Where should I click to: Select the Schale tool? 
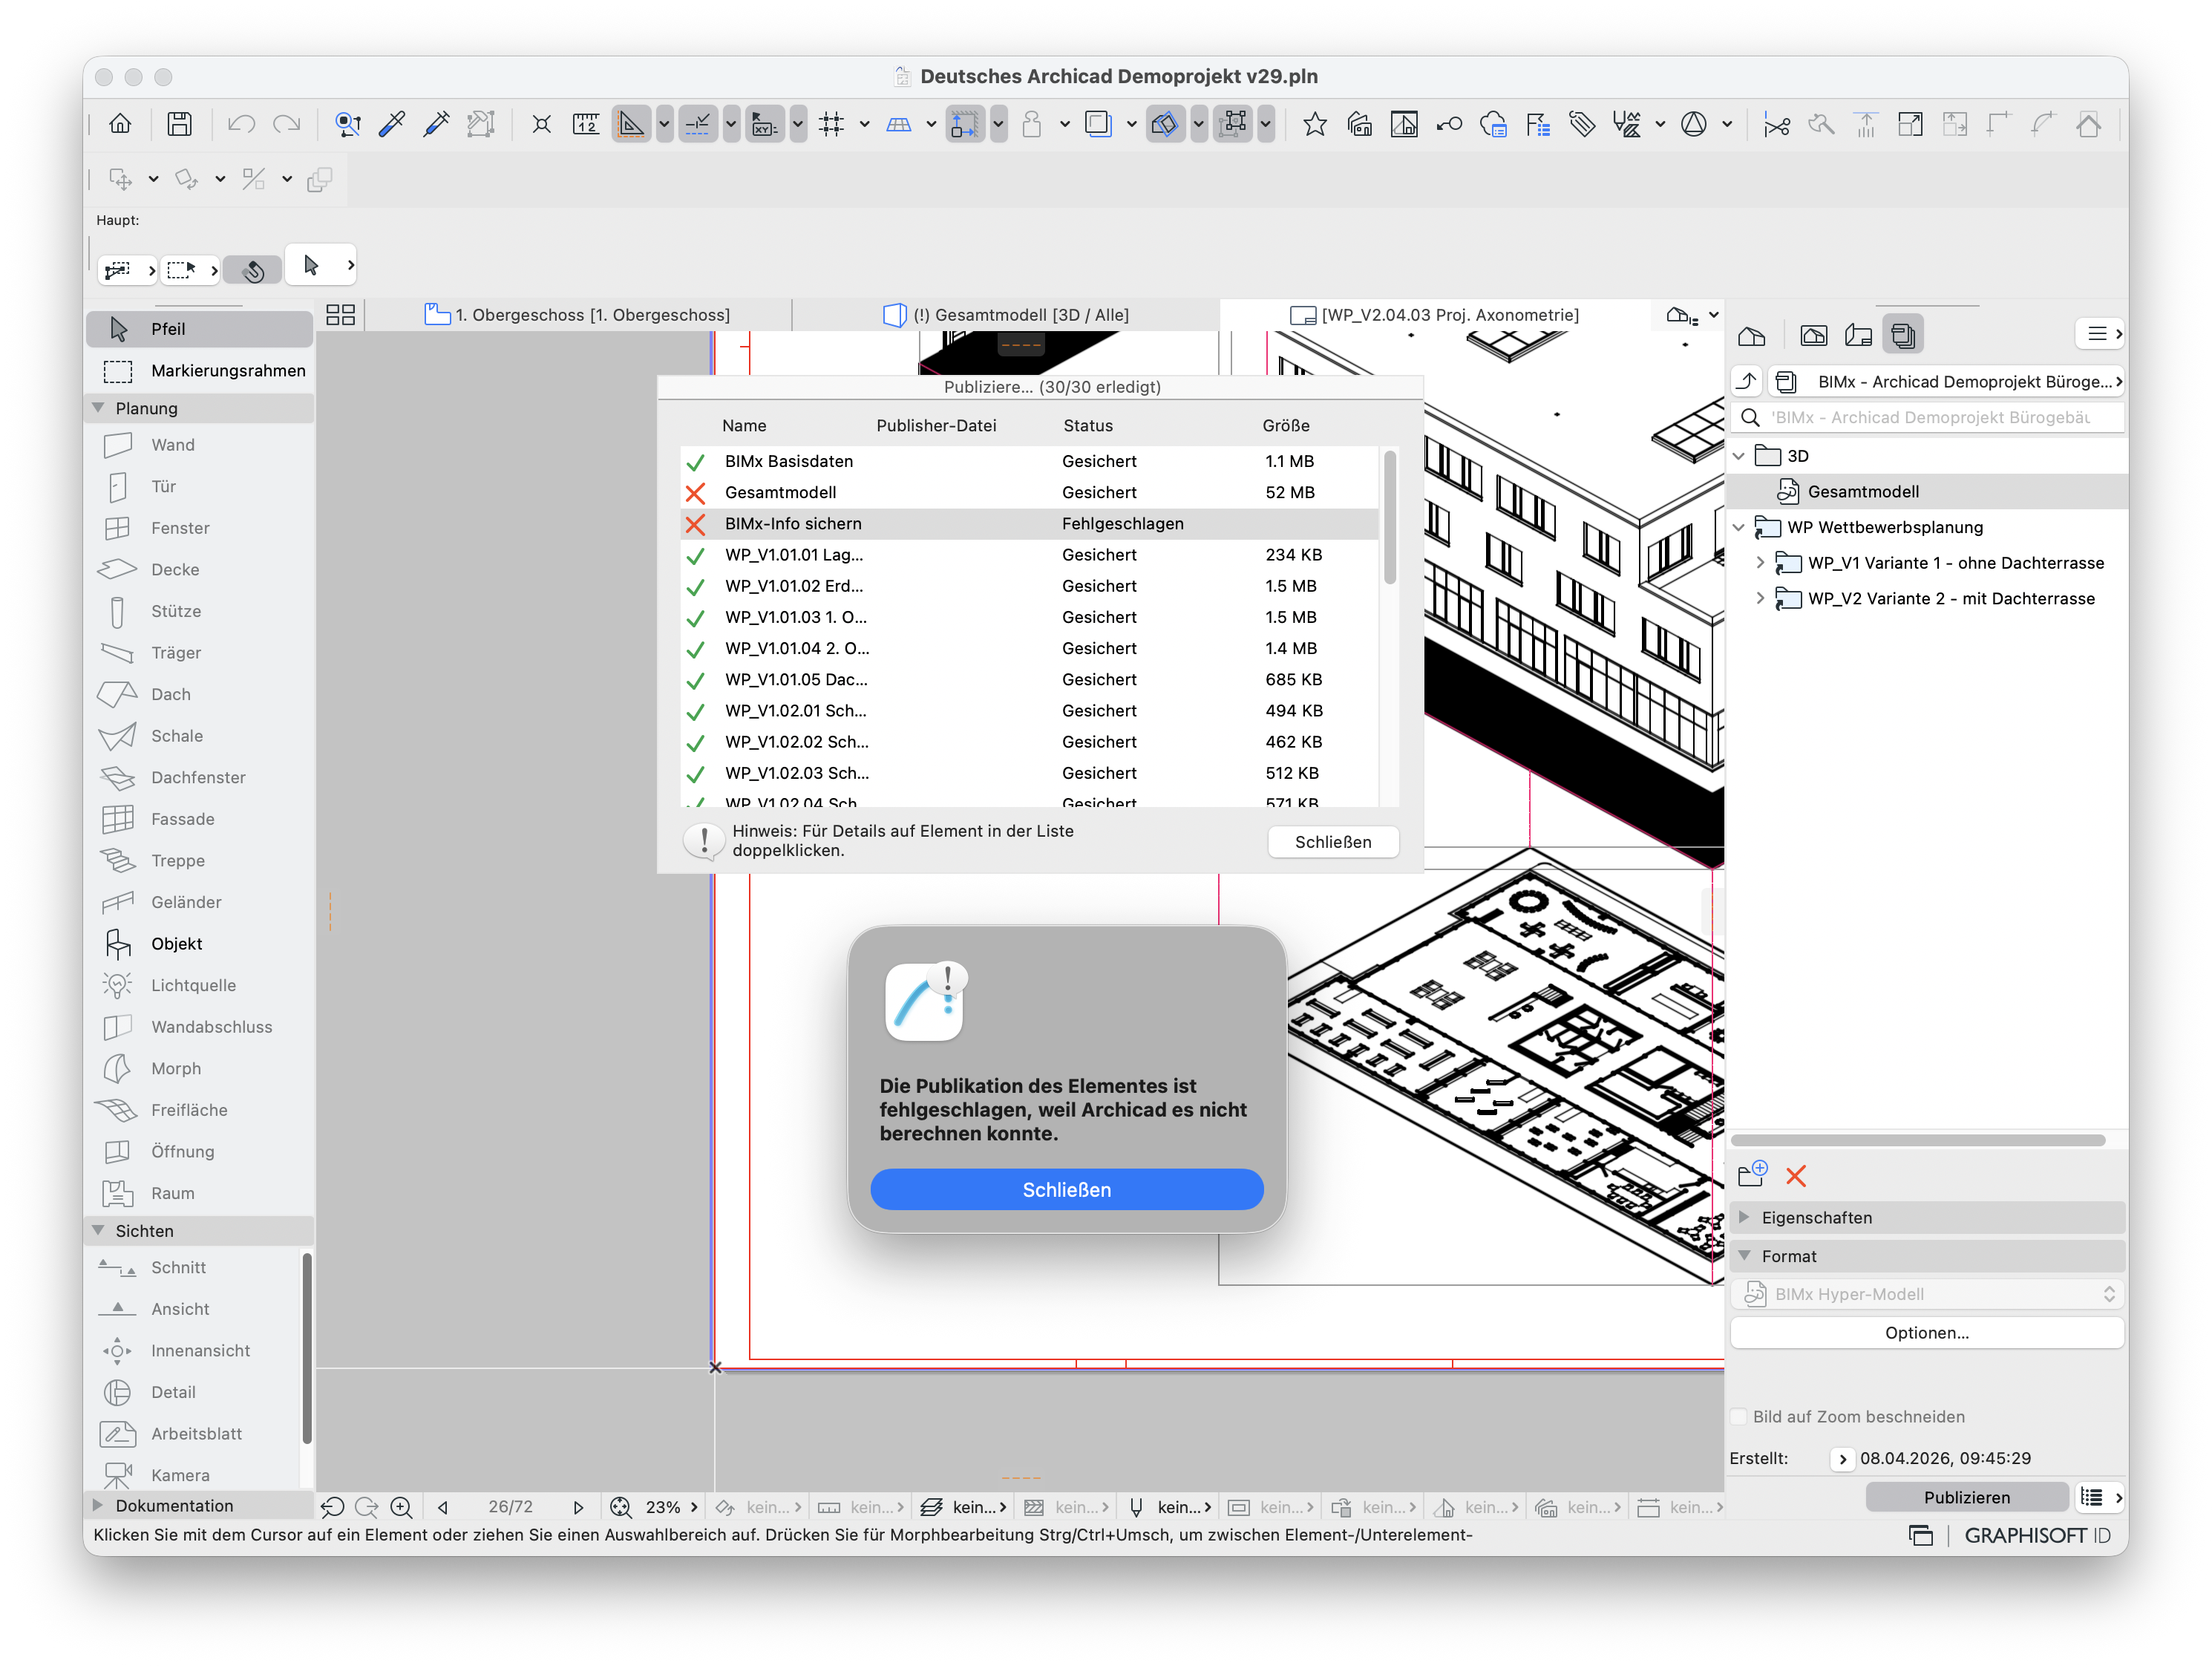point(198,736)
